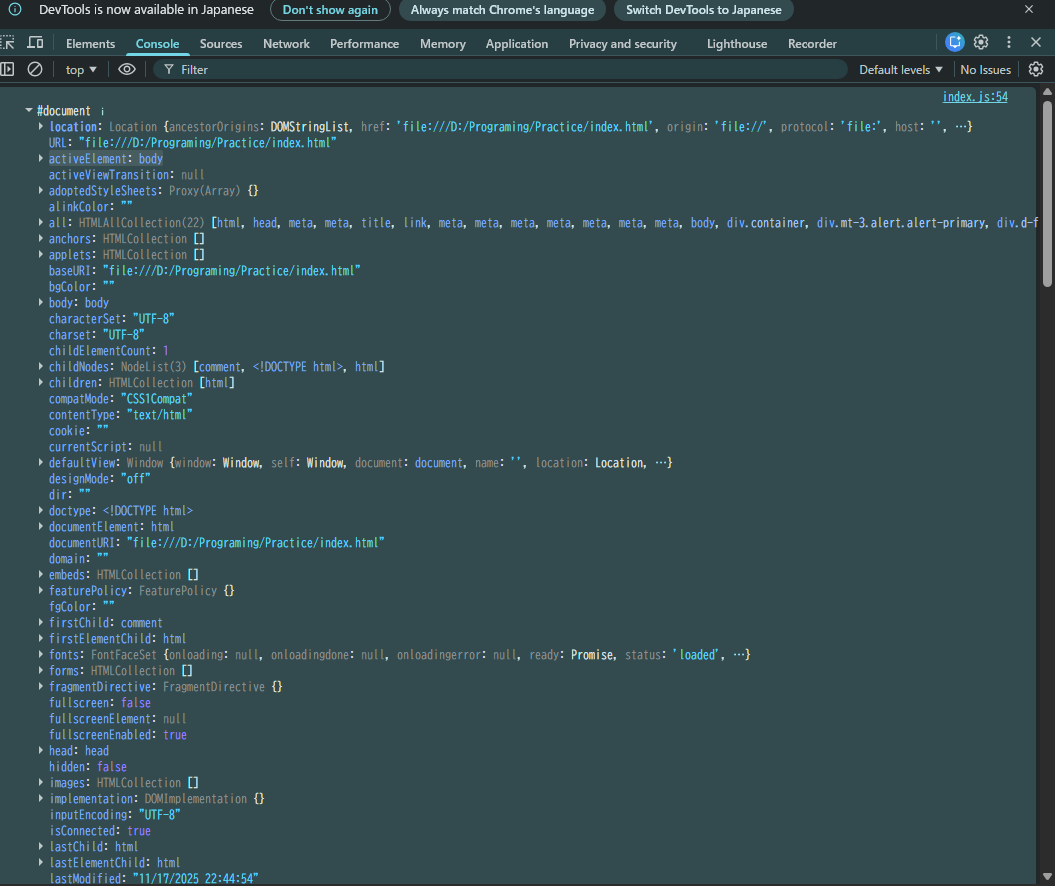Open the top JavaScript context dropdown
Viewport: 1055px width, 886px height.
pos(81,69)
